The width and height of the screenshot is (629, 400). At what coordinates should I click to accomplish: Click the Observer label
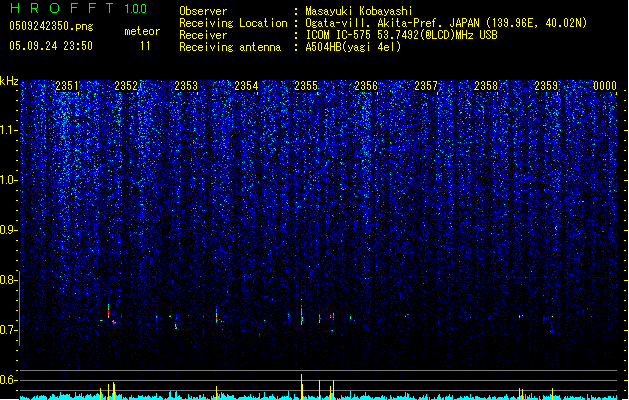tap(203, 11)
